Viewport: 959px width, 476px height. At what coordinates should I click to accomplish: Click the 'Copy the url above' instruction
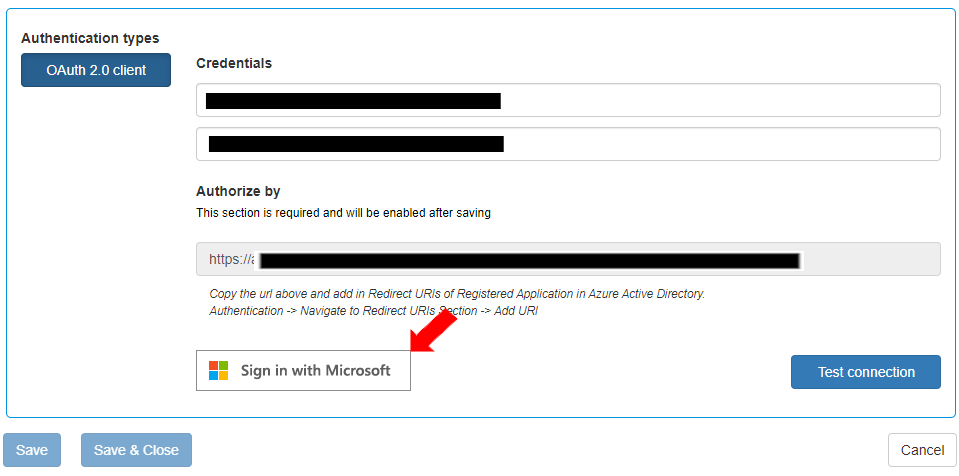(x=457, y=294)
